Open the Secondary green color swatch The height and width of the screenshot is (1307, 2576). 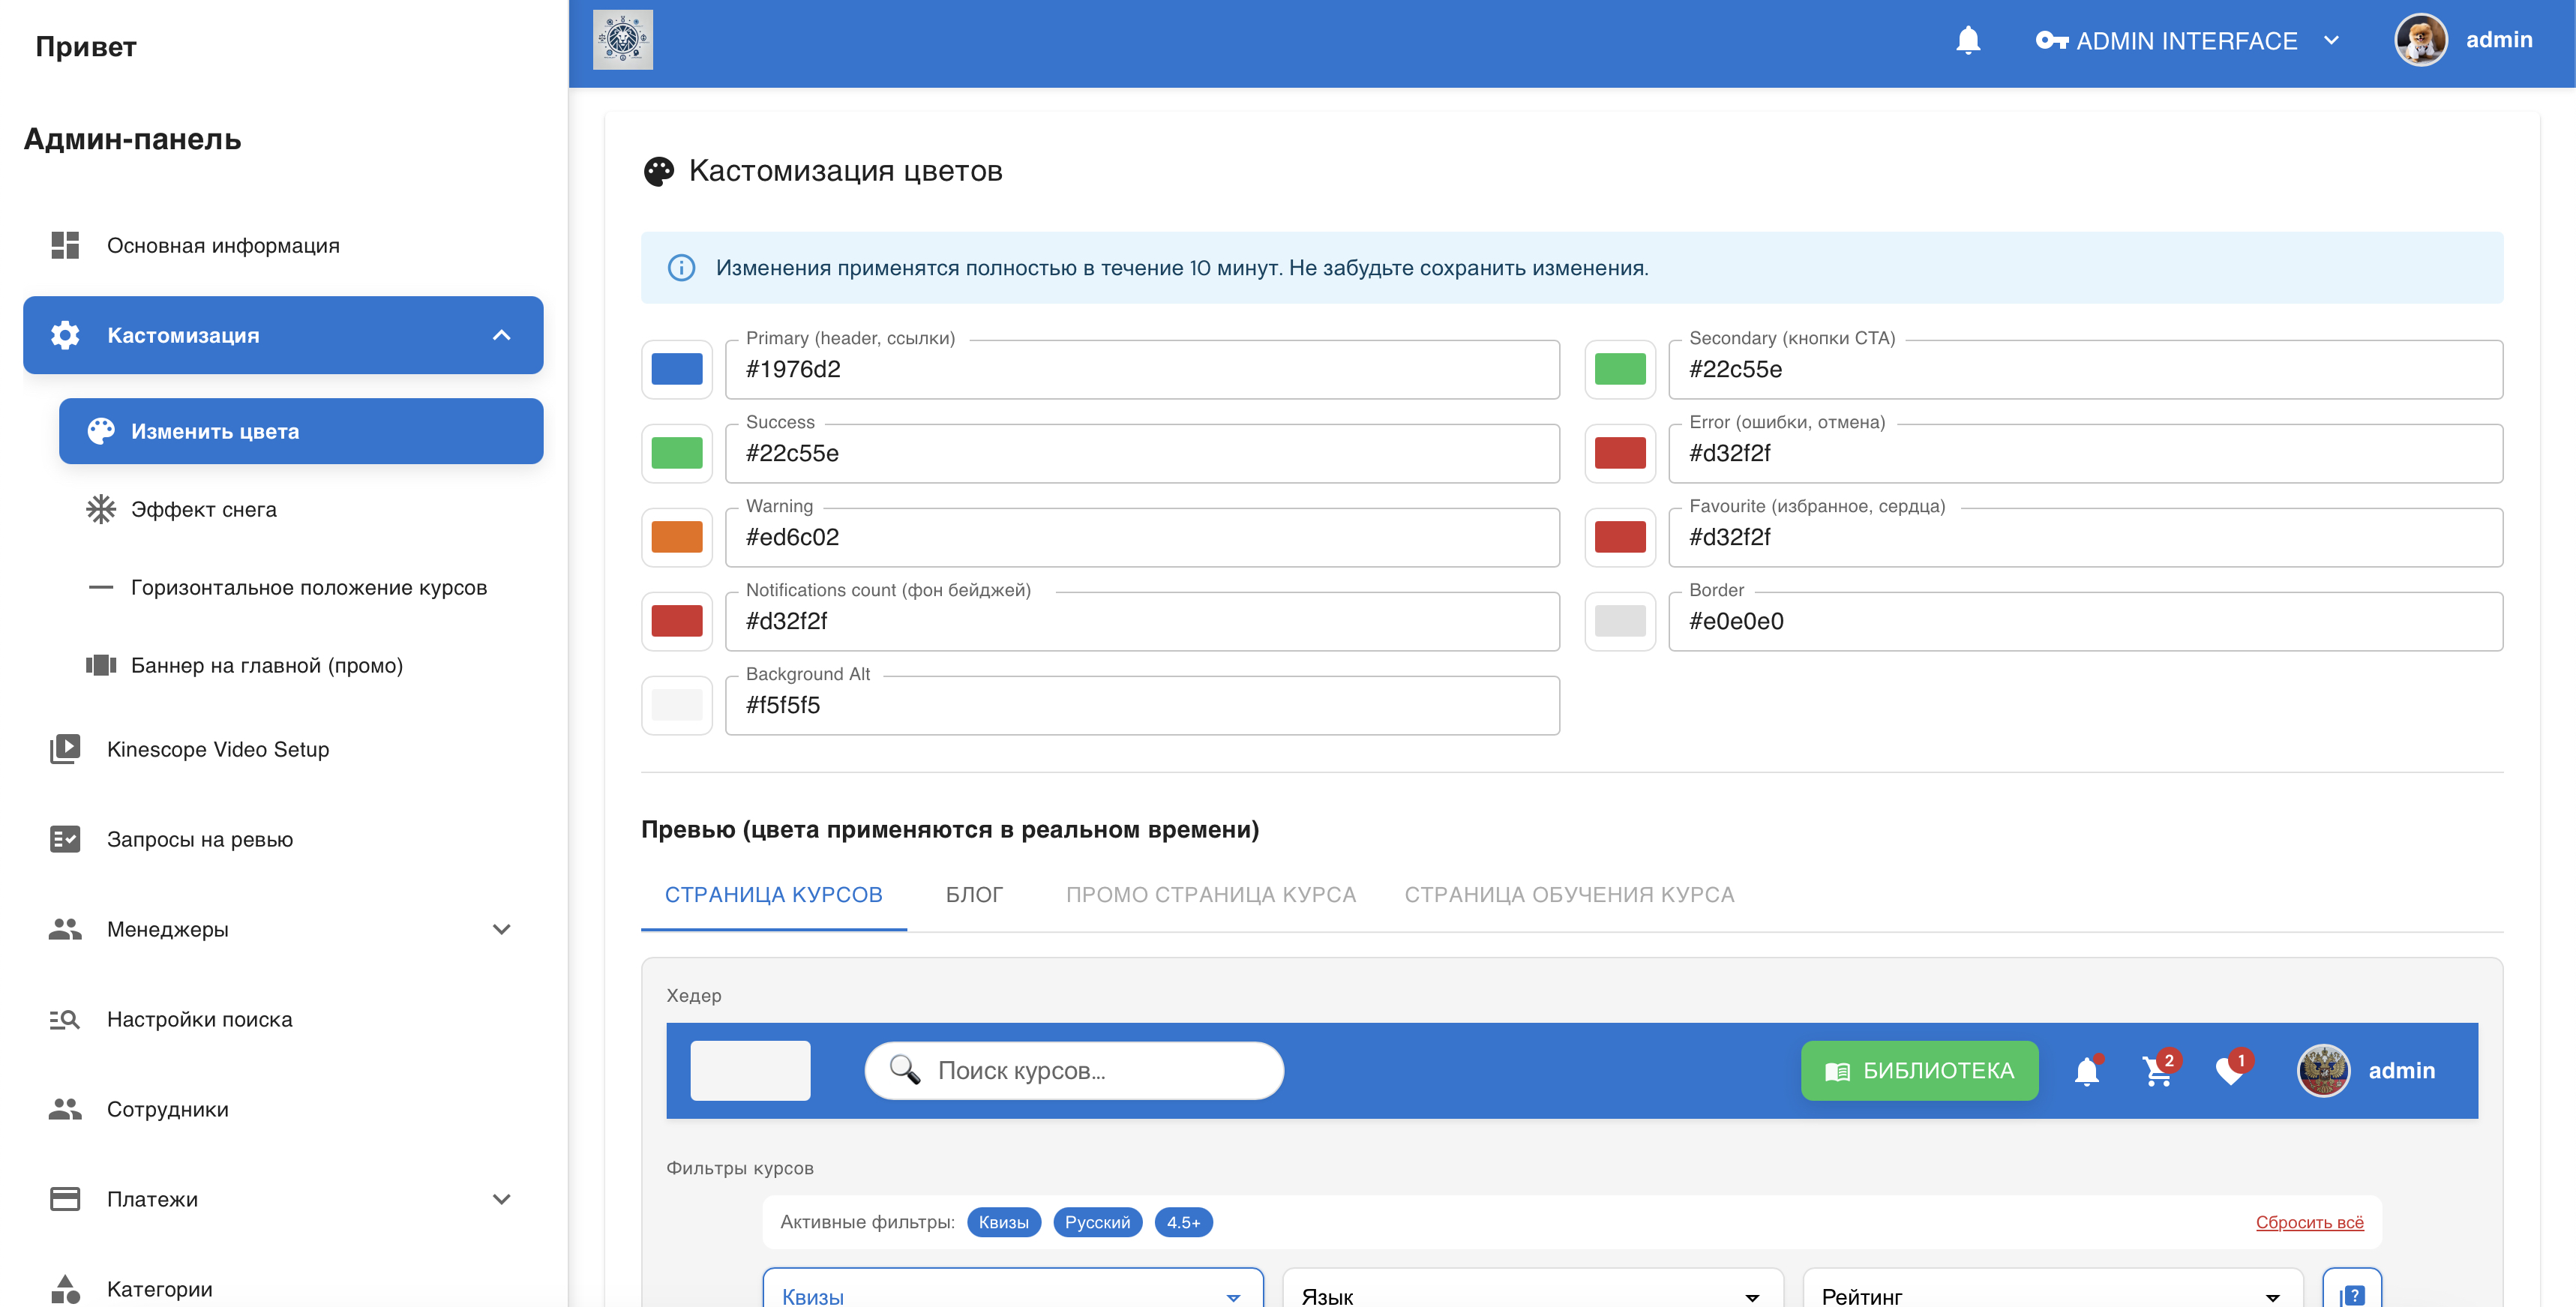1620,369
